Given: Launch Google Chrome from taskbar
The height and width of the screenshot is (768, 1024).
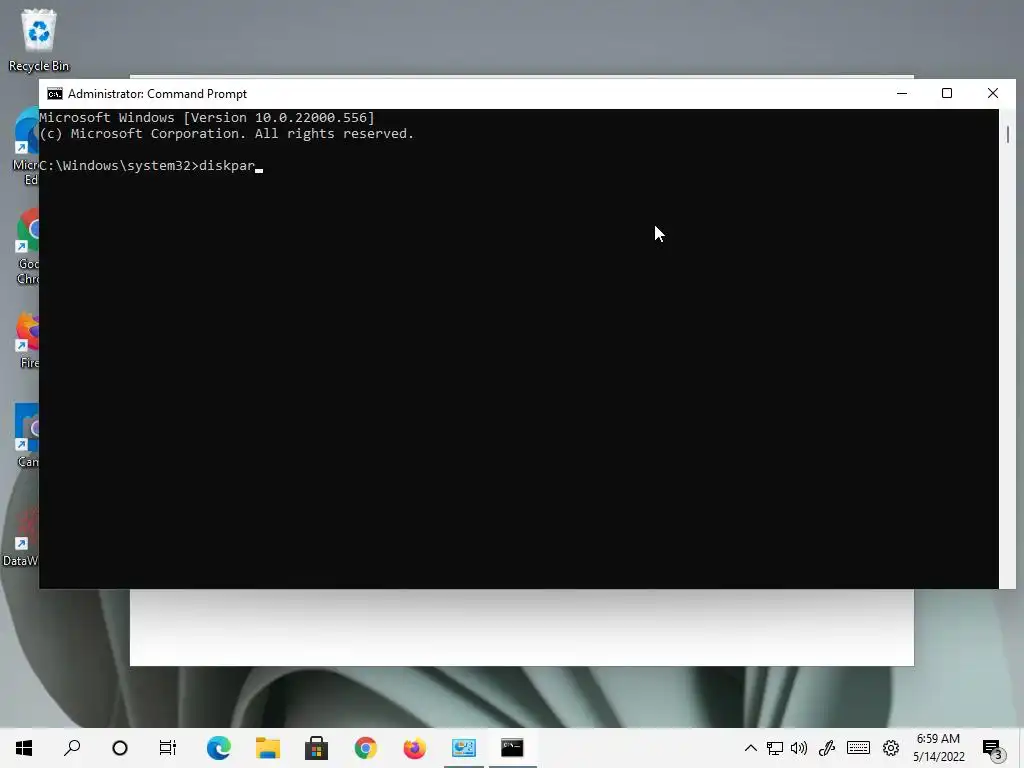Looking at the screenshot, I should [x=366, y=748].
